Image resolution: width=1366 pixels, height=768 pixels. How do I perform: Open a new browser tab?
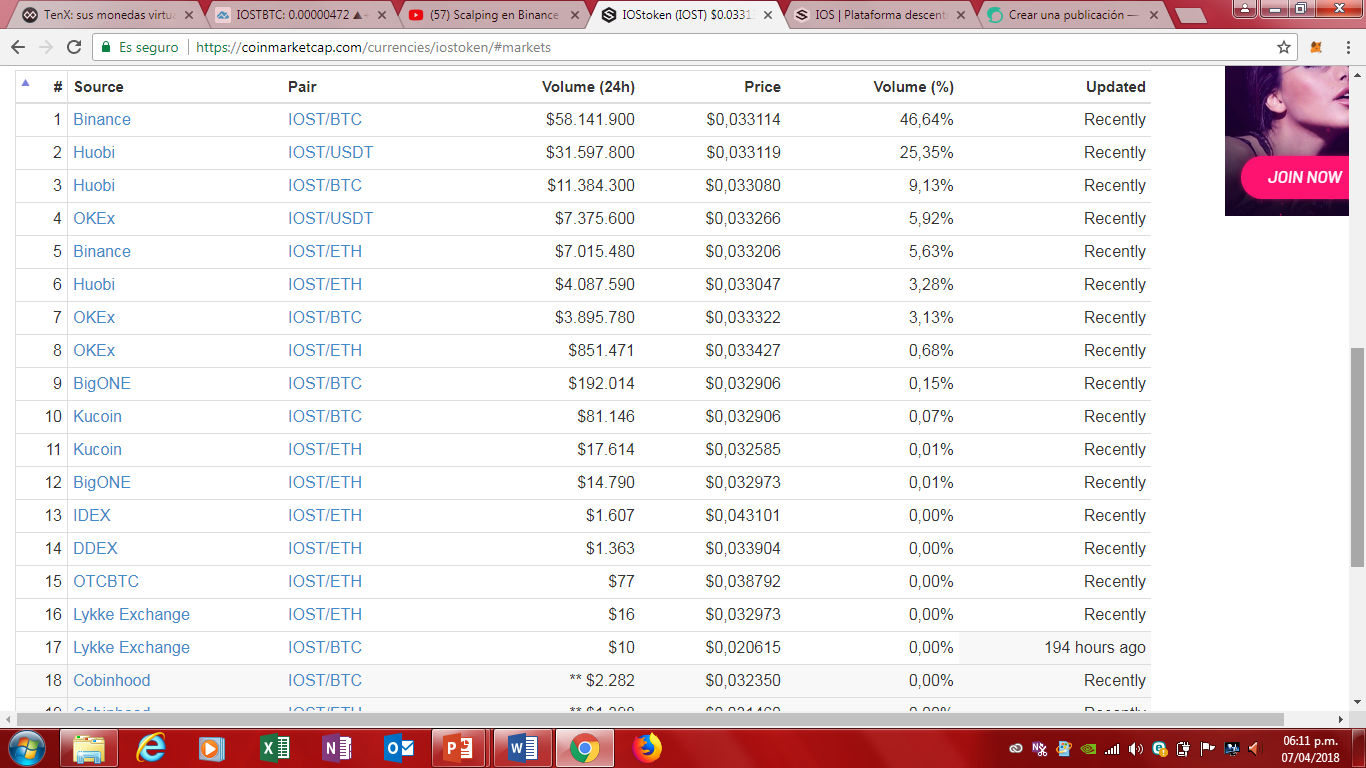pyautogui.click(x=1189, y=16)
